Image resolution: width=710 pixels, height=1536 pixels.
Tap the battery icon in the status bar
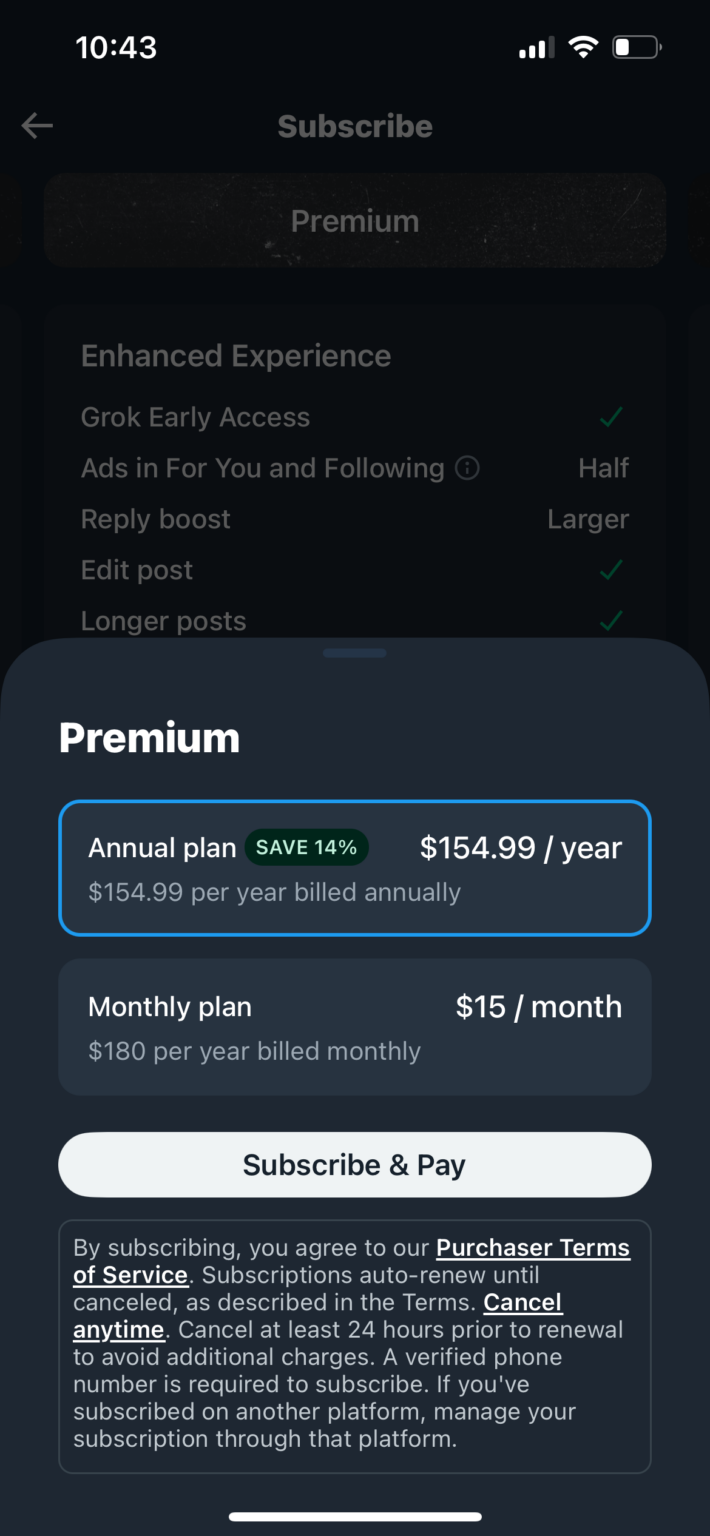[x=636, y=46]
